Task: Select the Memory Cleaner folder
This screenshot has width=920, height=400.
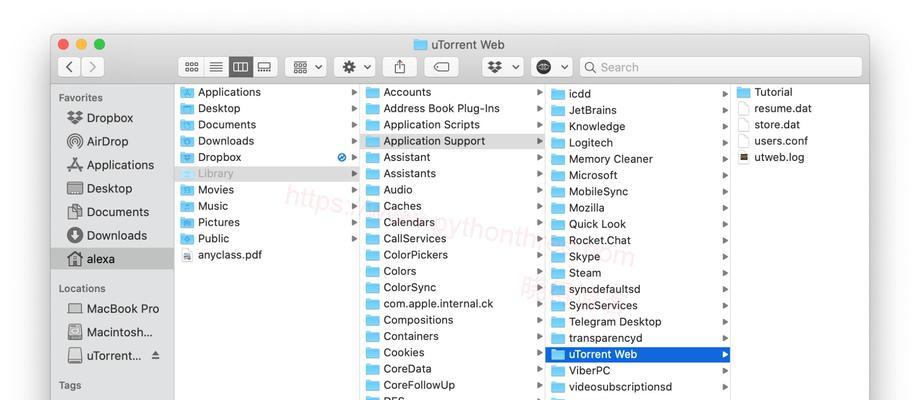Action: tap(638, 159)
